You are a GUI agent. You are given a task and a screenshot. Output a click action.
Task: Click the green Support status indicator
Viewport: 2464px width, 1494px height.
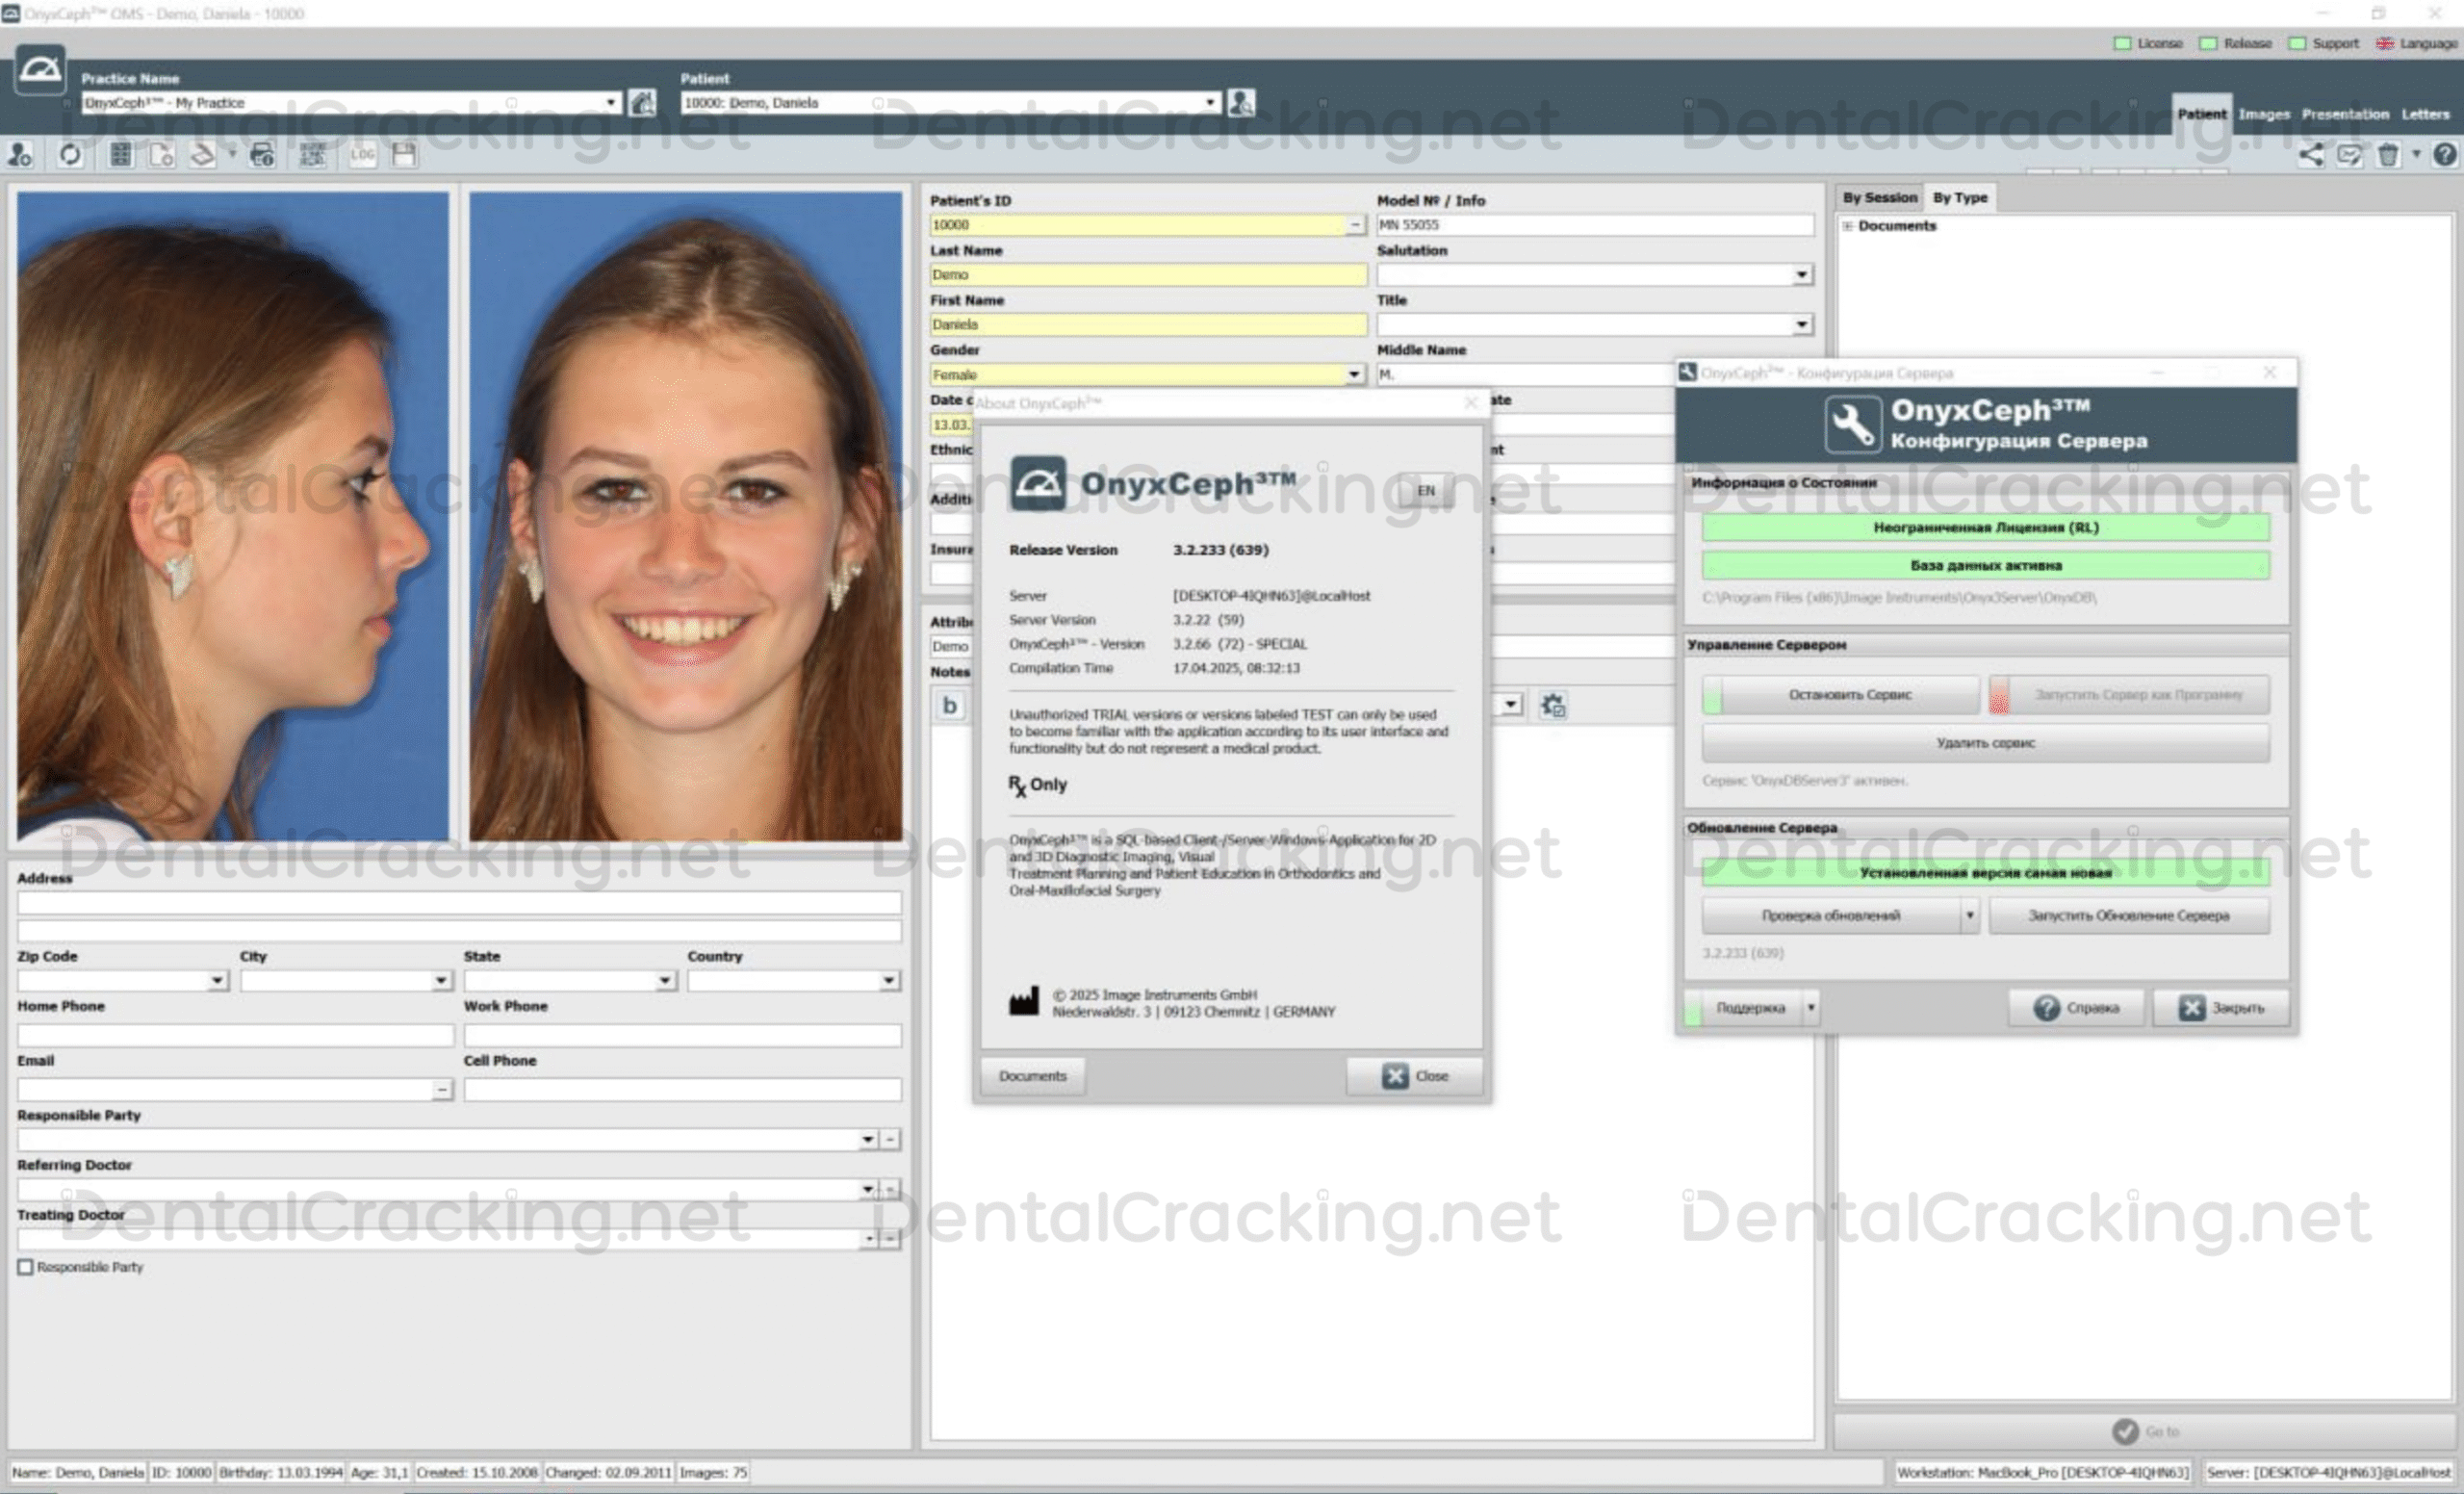[2297, 43]
